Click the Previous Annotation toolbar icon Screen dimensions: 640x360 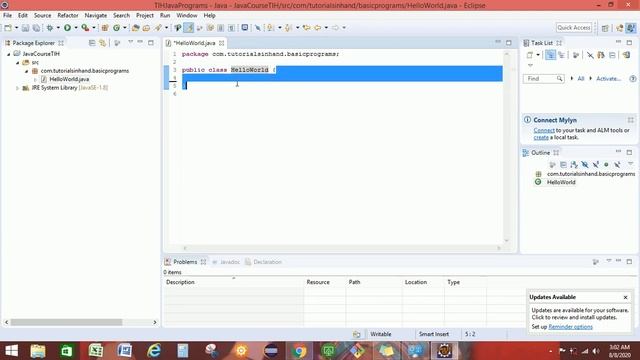(288, 28)
